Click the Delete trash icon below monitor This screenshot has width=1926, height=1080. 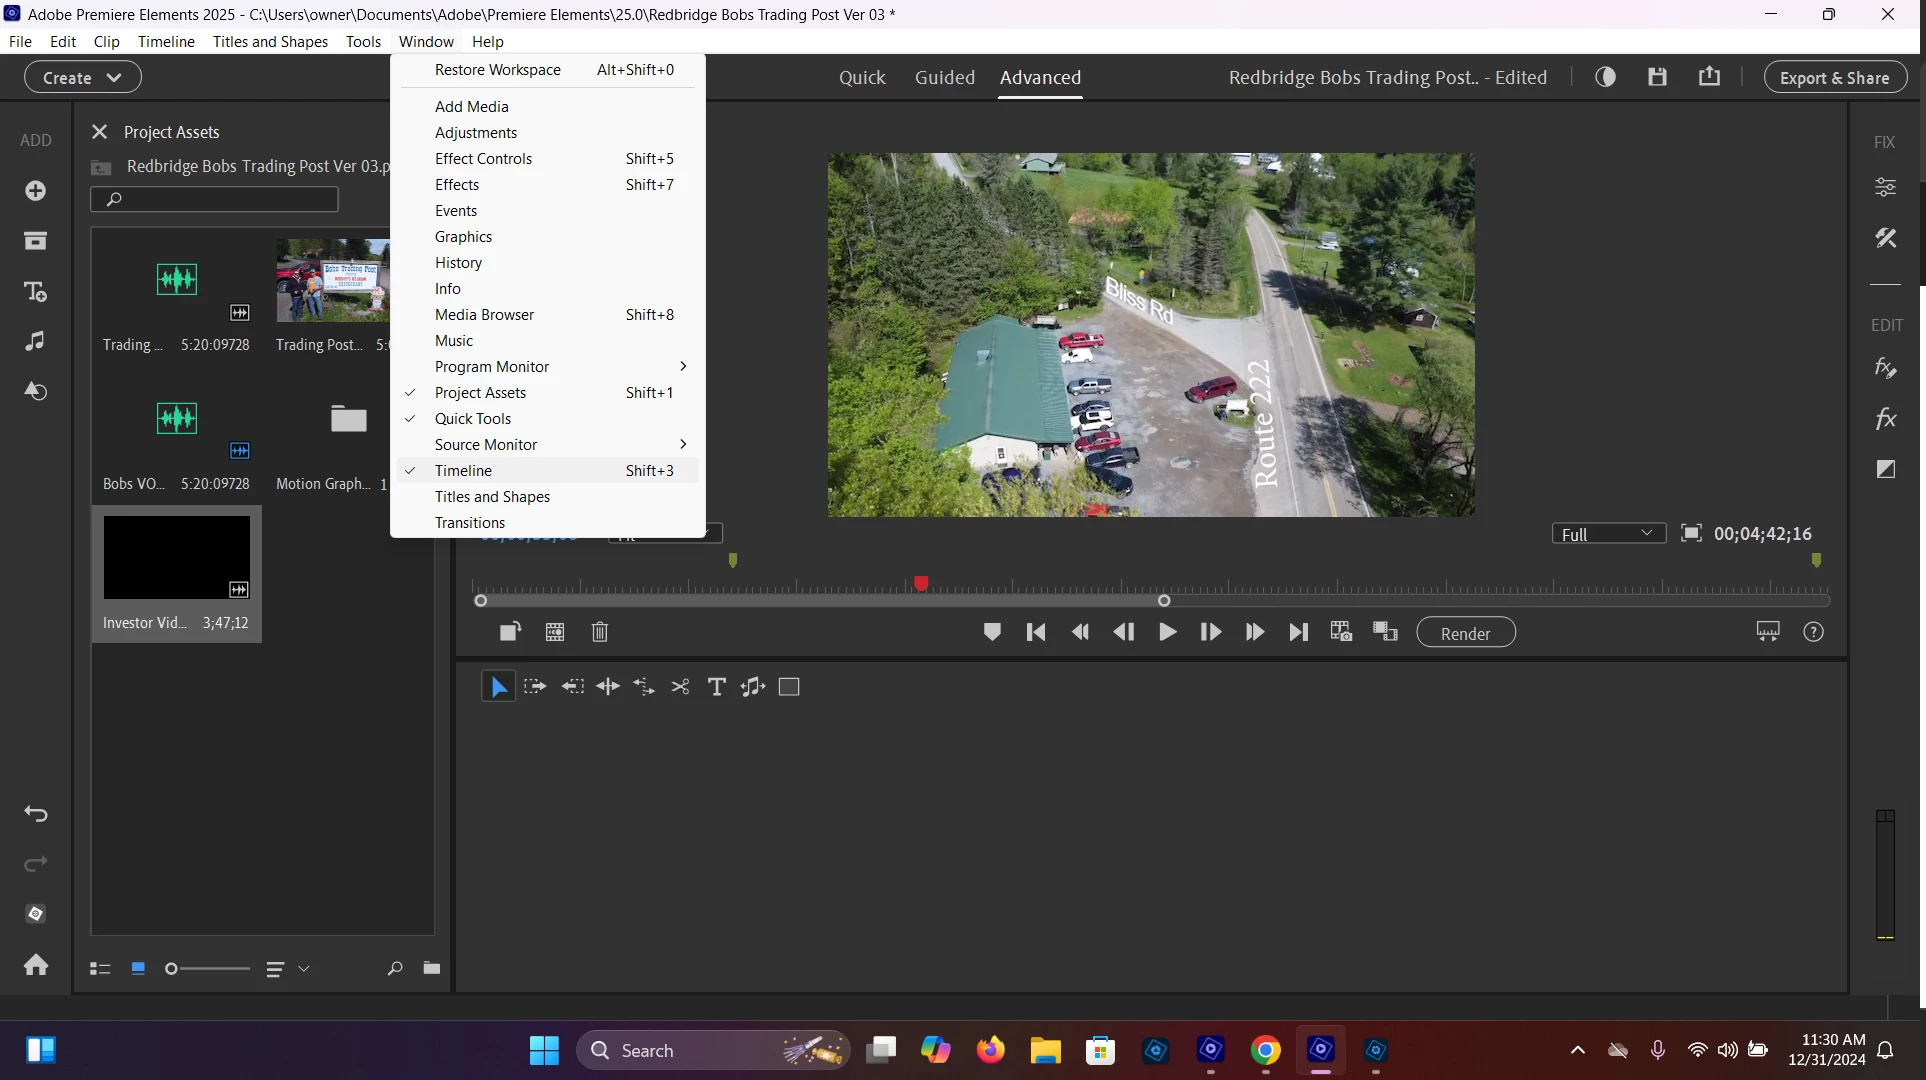pos(600,632)
